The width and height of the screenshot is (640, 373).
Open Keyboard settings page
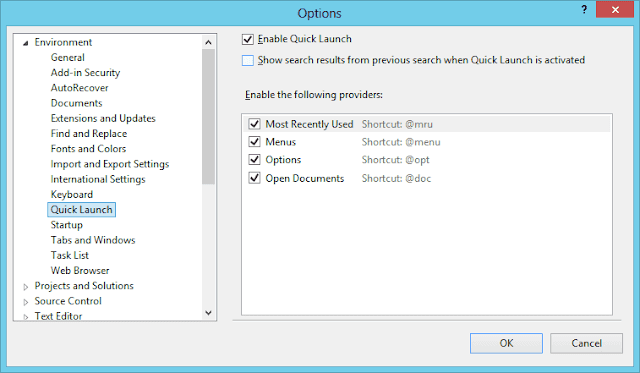coord(72,194)
